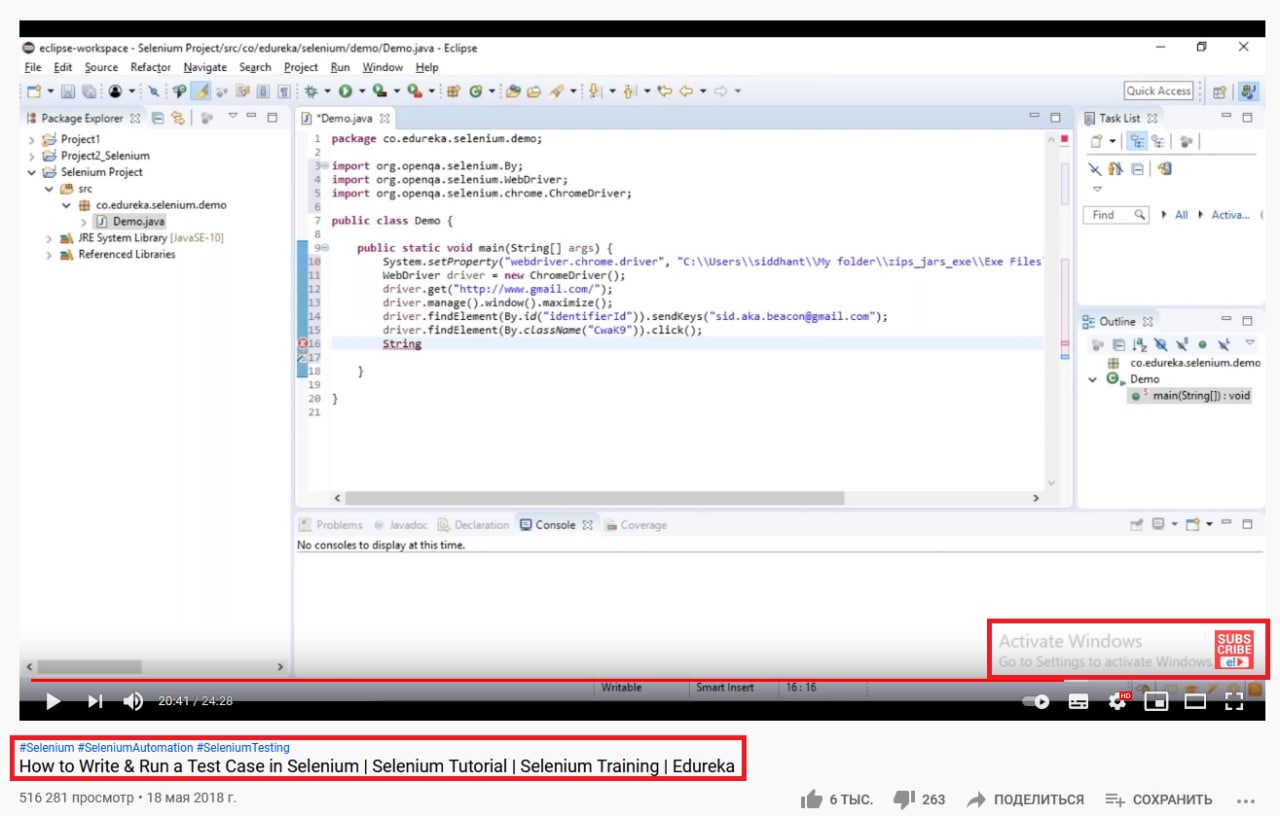This screenshot has height=816, width=1280.
Task: Open the Run button dropdown arrow
Action: coord(362,91)
